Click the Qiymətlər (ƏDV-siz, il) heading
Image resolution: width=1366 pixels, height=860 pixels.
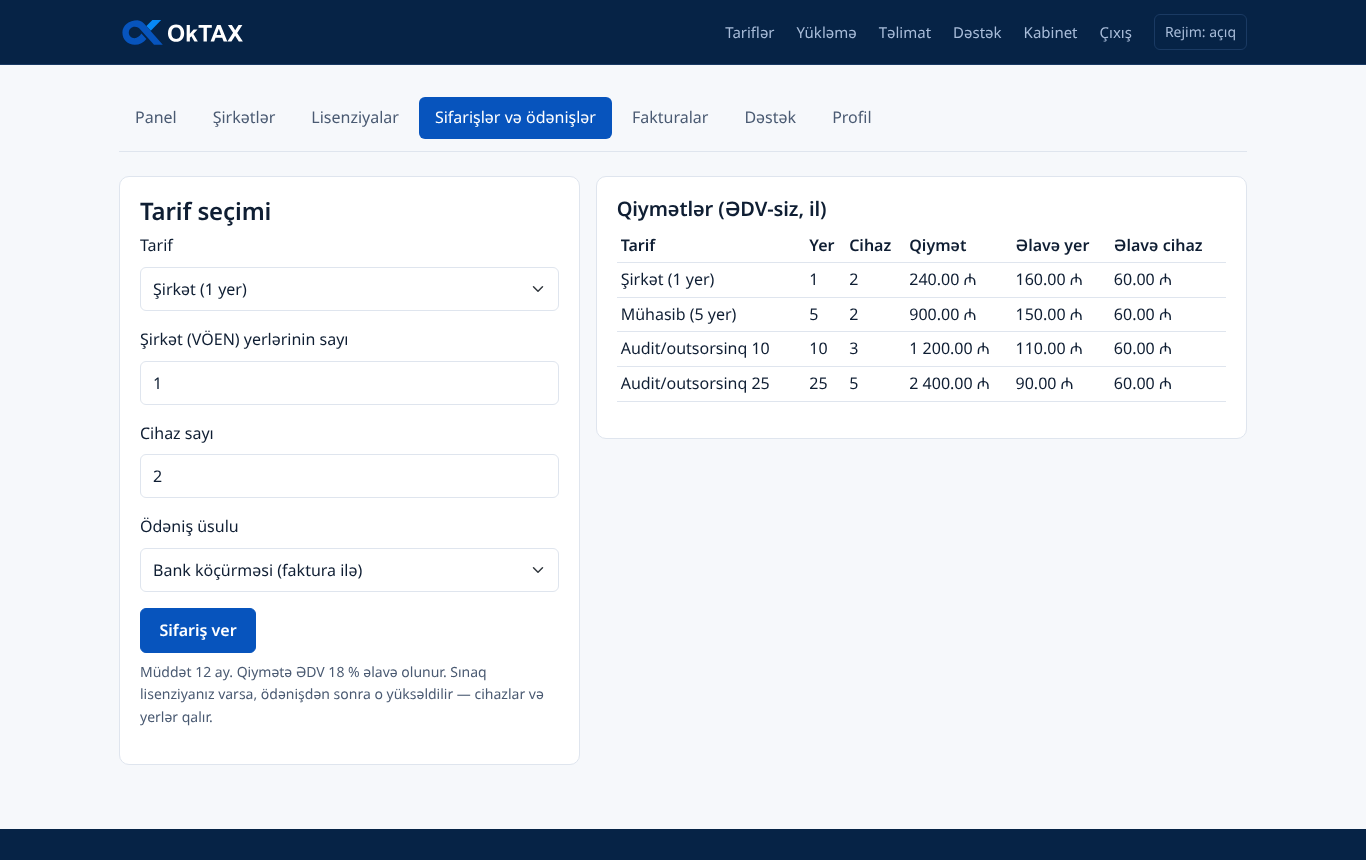722,210
